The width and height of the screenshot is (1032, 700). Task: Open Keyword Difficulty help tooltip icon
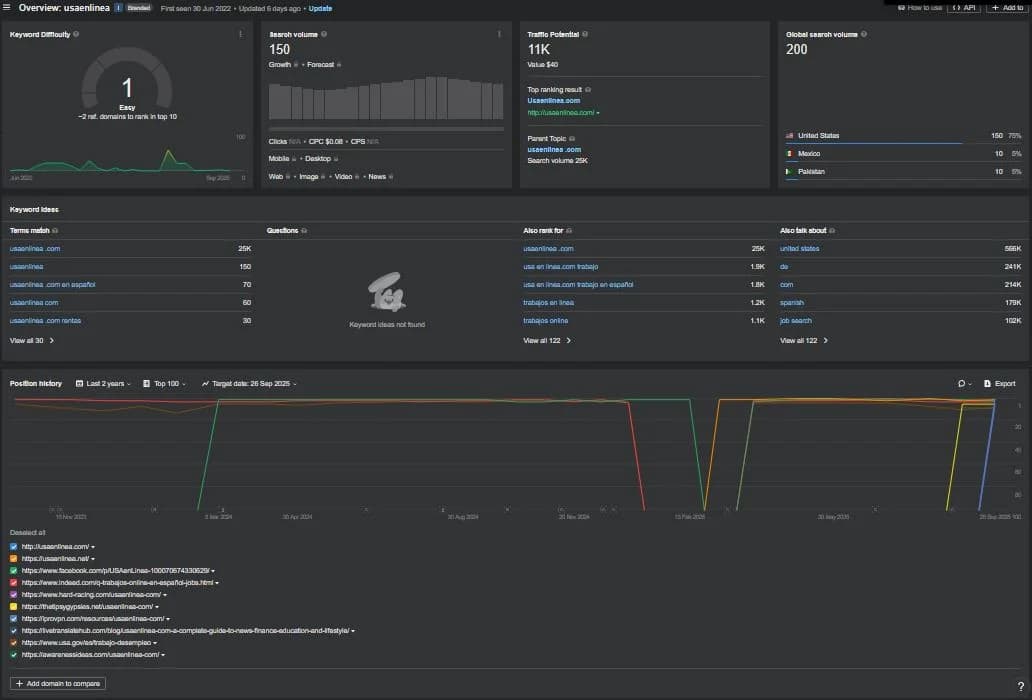click(x=76, y=34)
